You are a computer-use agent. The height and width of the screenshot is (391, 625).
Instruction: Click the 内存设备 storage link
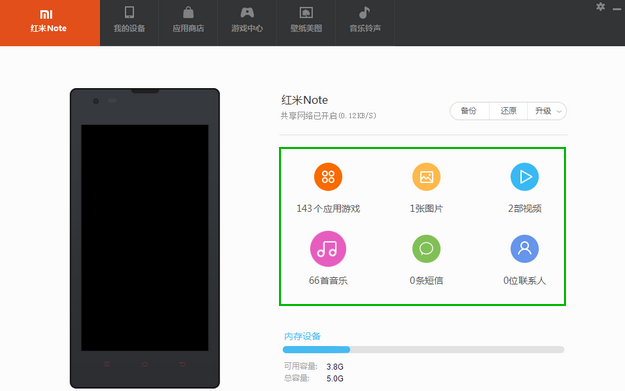pos(302,336)
